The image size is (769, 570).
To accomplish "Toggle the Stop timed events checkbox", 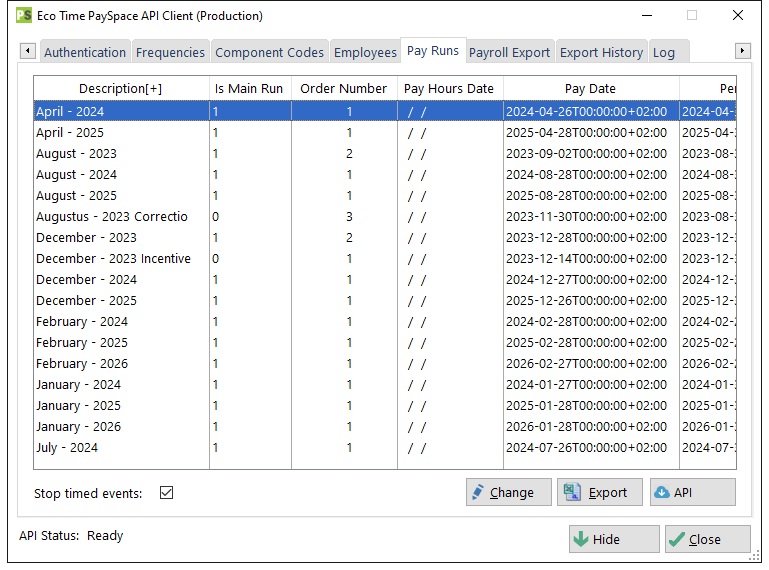I will pyautogui.click(x=167, y=492).
